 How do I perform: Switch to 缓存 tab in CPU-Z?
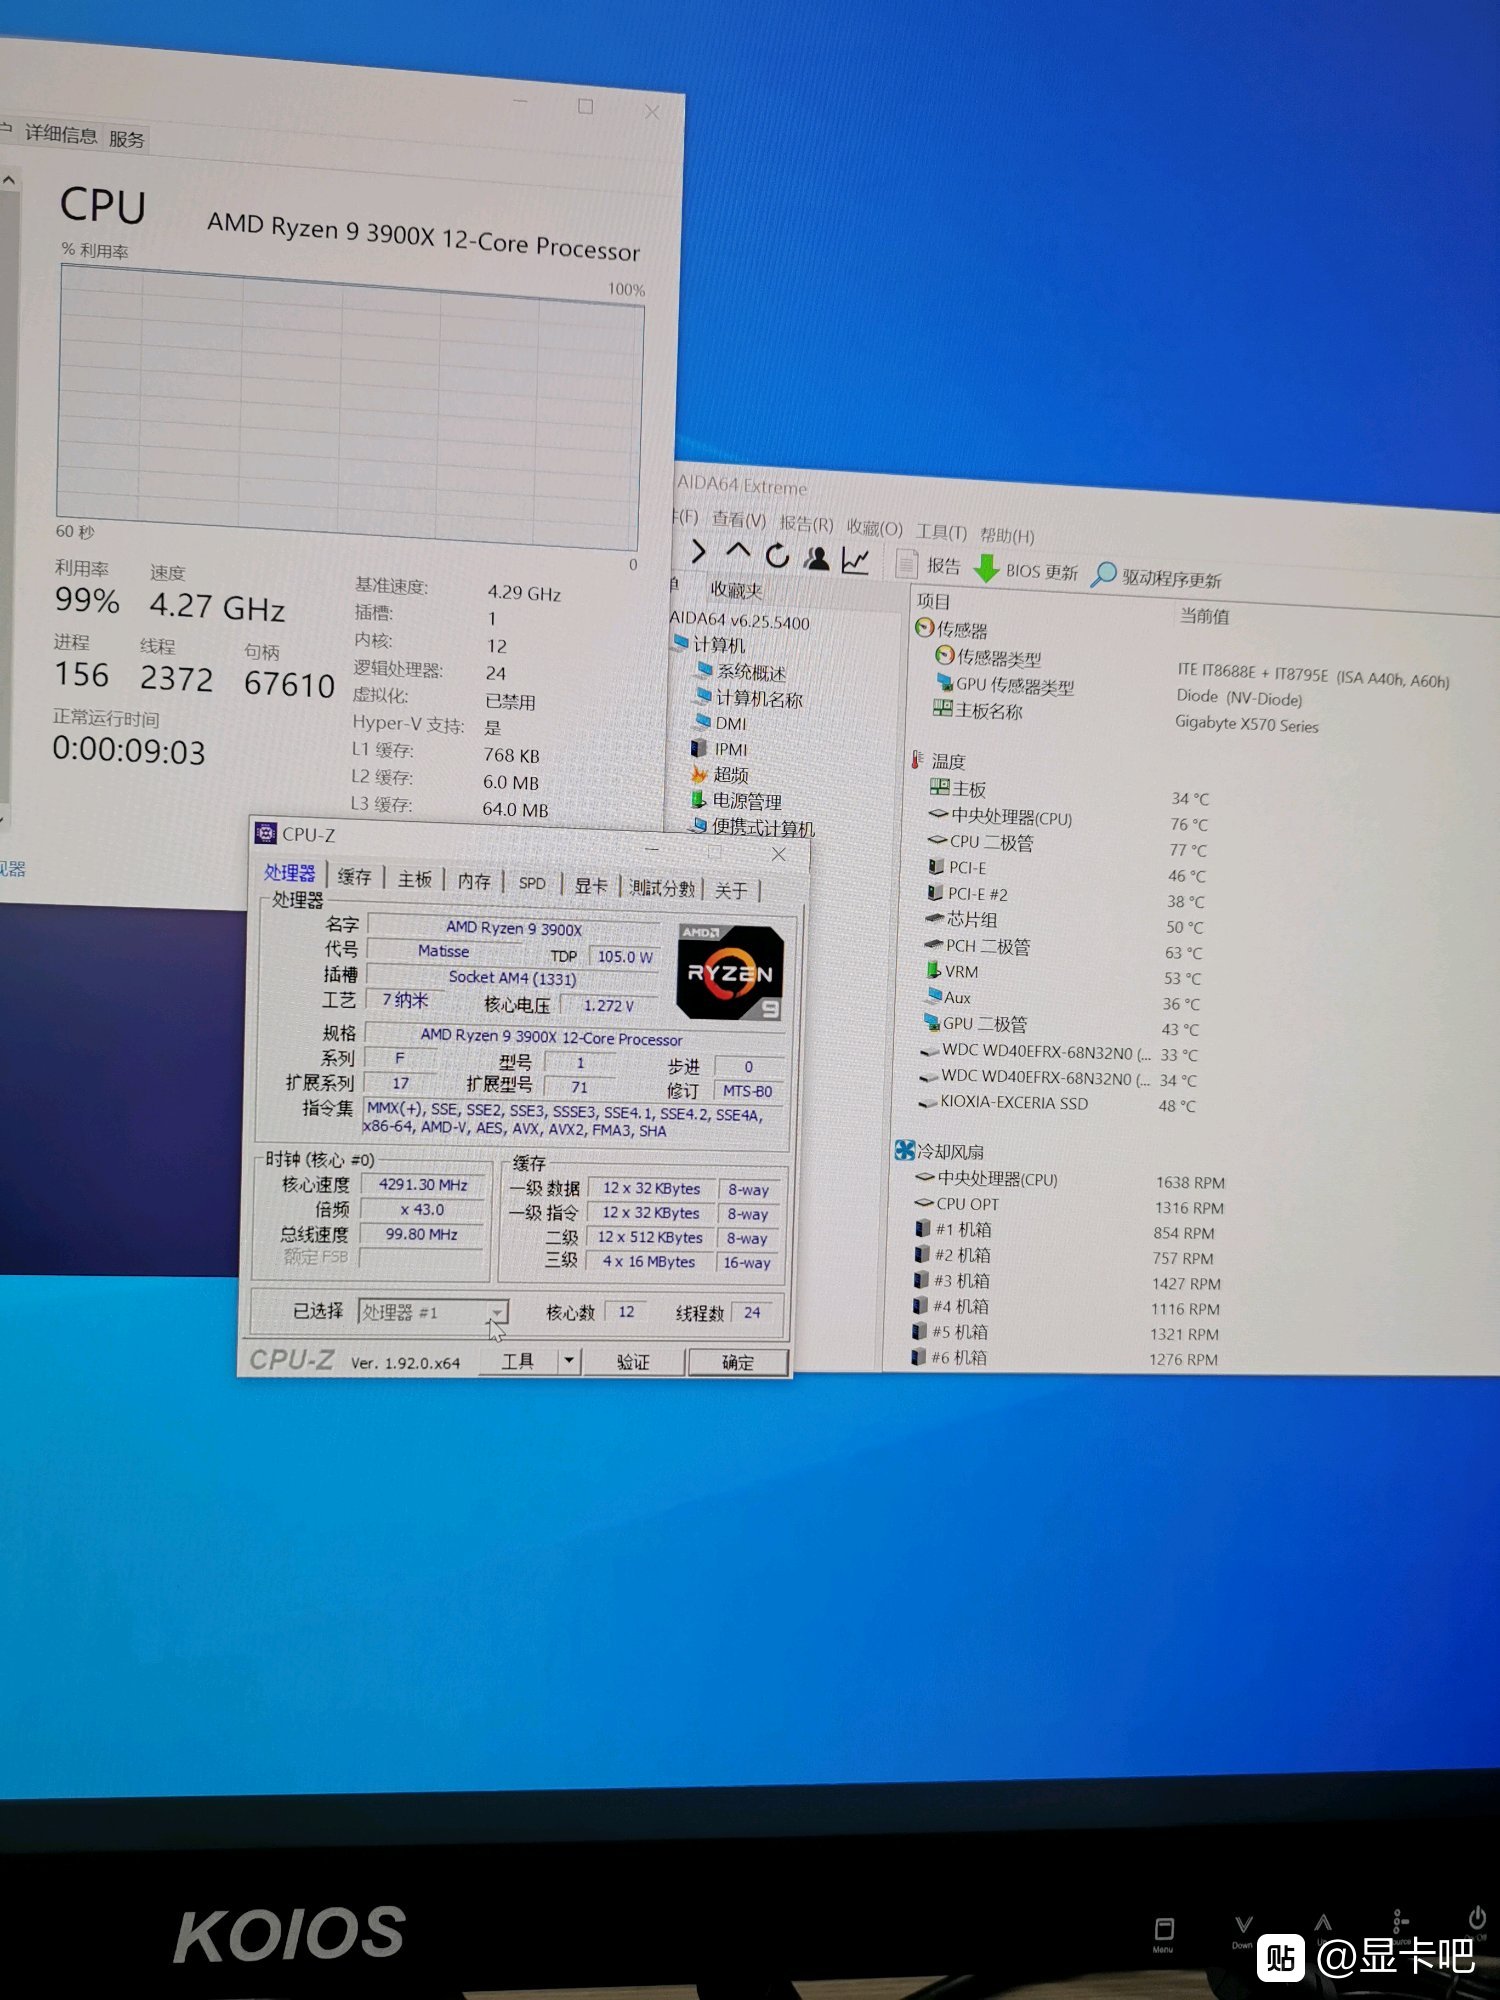pyautogui.click(x=355, y=877)
